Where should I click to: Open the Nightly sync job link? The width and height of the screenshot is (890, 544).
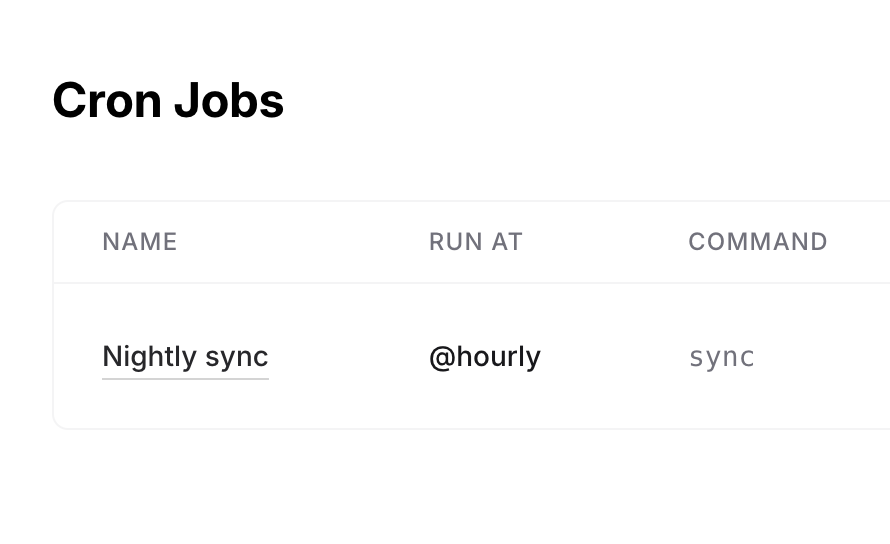pyautogui.click(x=185, y=357)
